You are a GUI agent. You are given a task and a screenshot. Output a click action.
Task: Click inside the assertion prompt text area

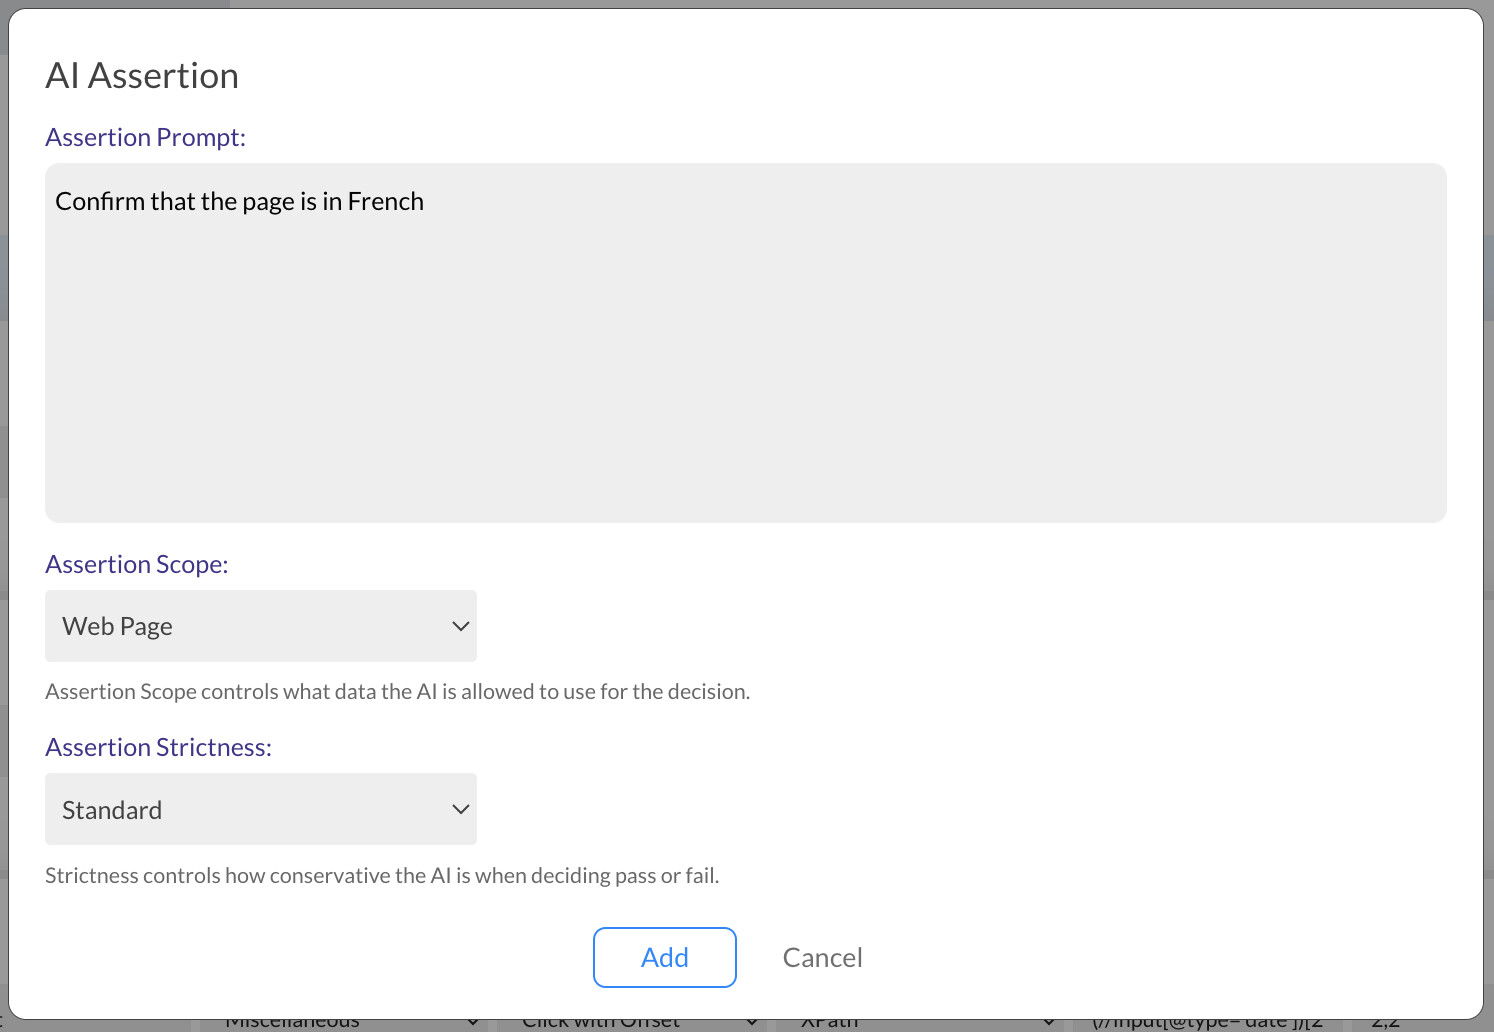click(x=745, y=340)
